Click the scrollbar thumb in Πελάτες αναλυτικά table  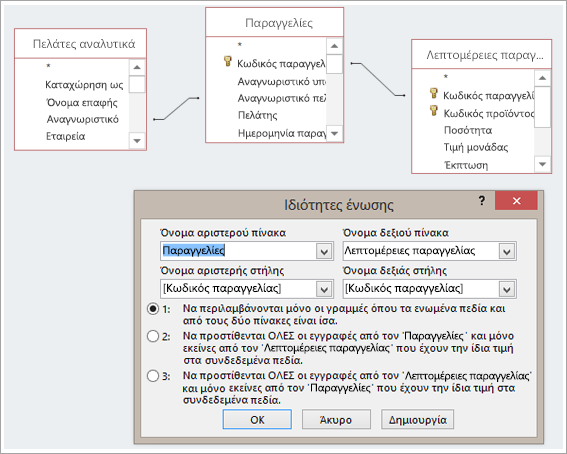coord(137,84)
